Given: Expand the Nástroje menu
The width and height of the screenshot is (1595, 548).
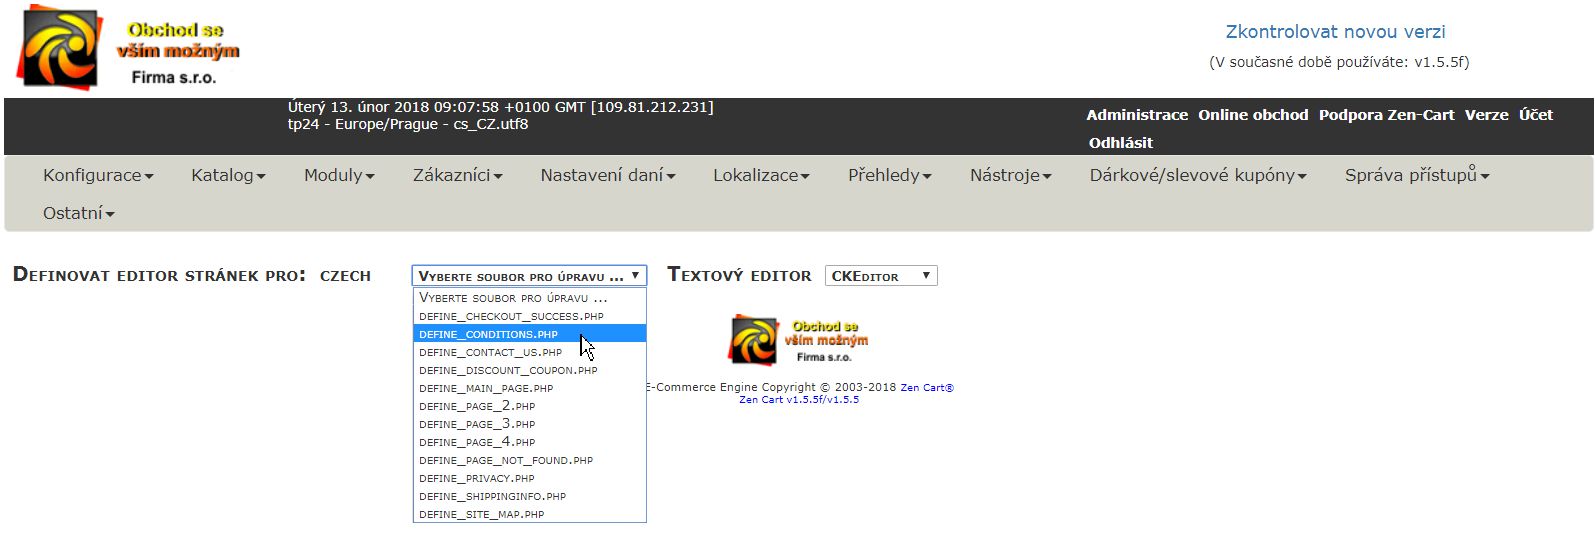Looking at the screenshot, I should click(x=1010, y=176).
